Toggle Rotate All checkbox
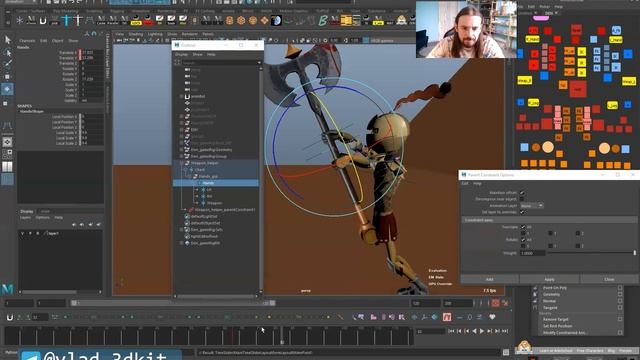The height and width of the screenshot is (360, 640). click(x=523, y=240)
